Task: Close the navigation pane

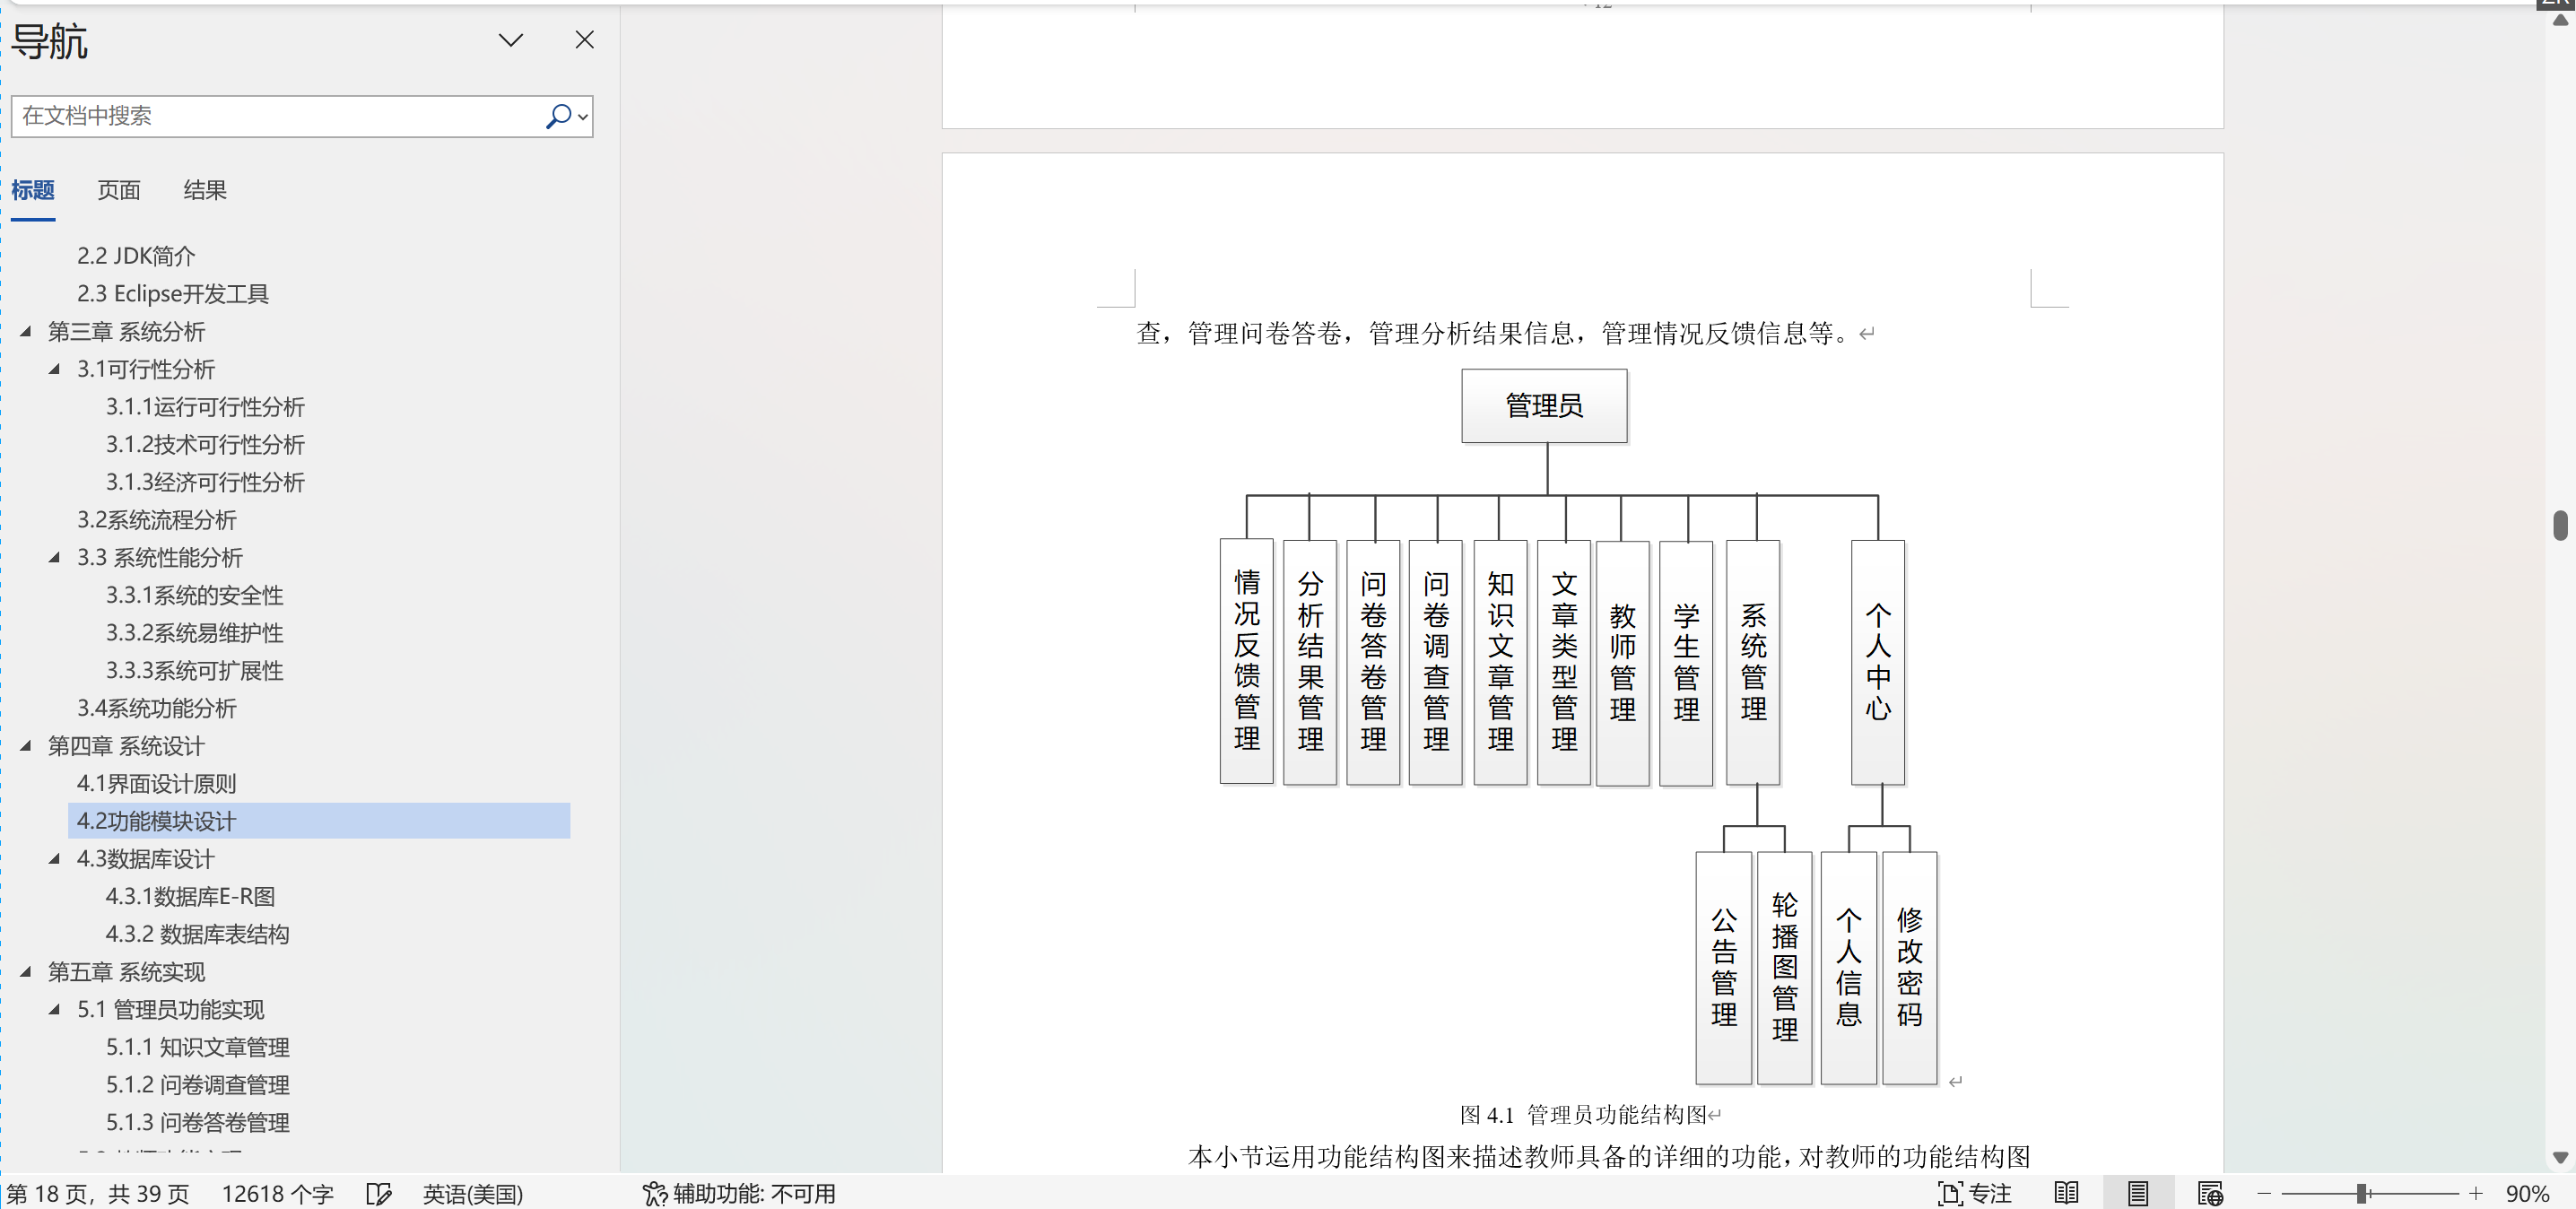Action: tap(585, 40)
